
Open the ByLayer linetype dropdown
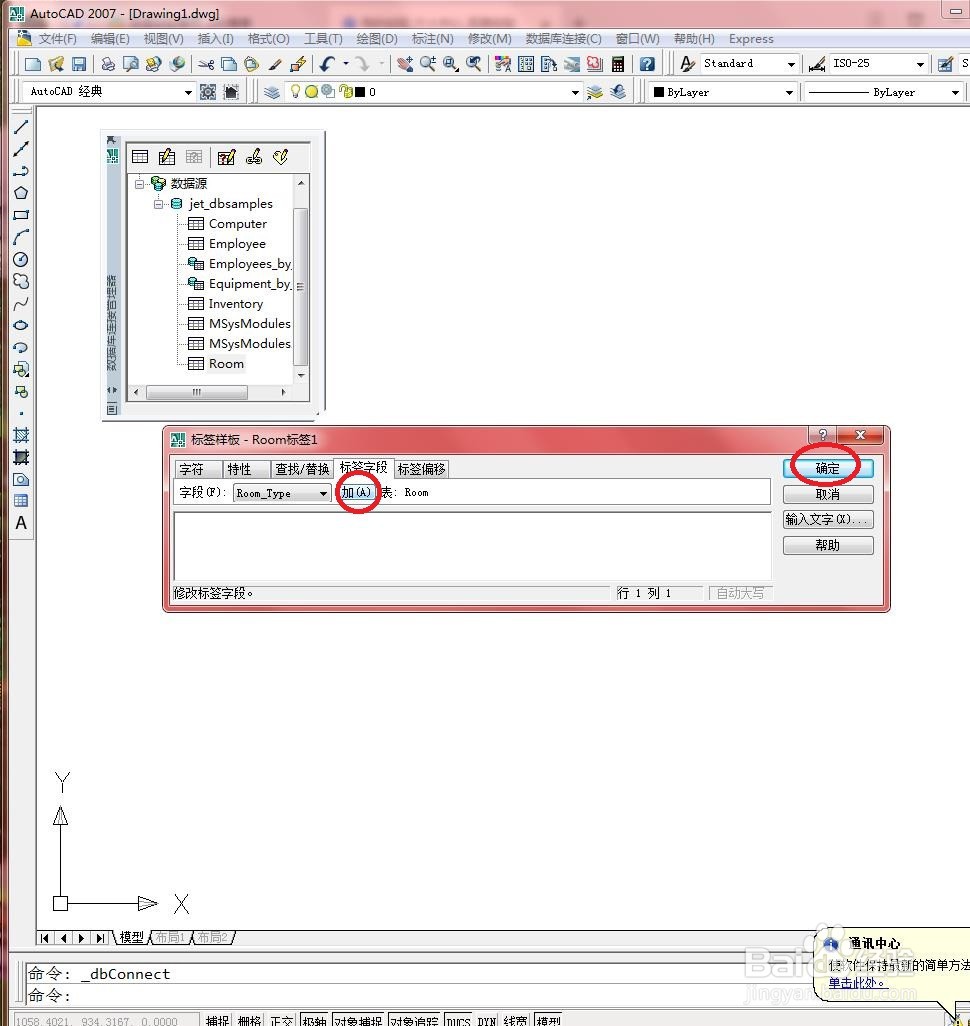click(x=955, y=92)
